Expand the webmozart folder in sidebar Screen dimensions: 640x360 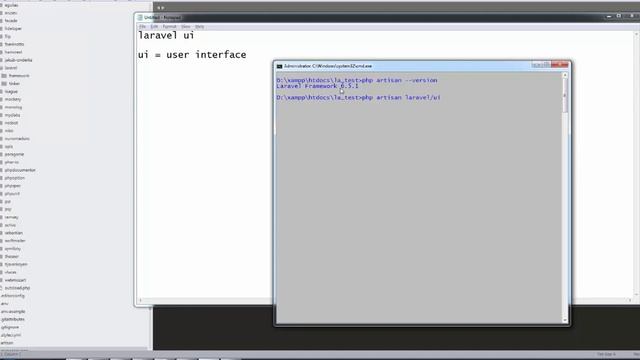[15, 280]
